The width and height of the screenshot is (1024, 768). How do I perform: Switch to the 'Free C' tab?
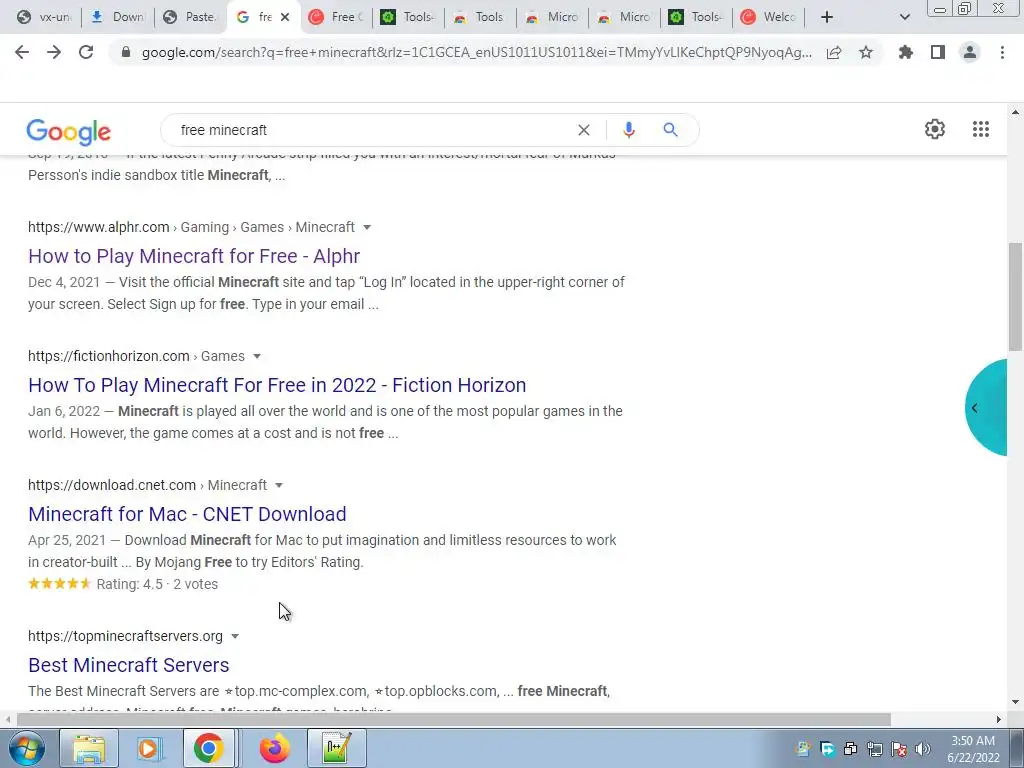pyautogui.click(x=336, y=17)
